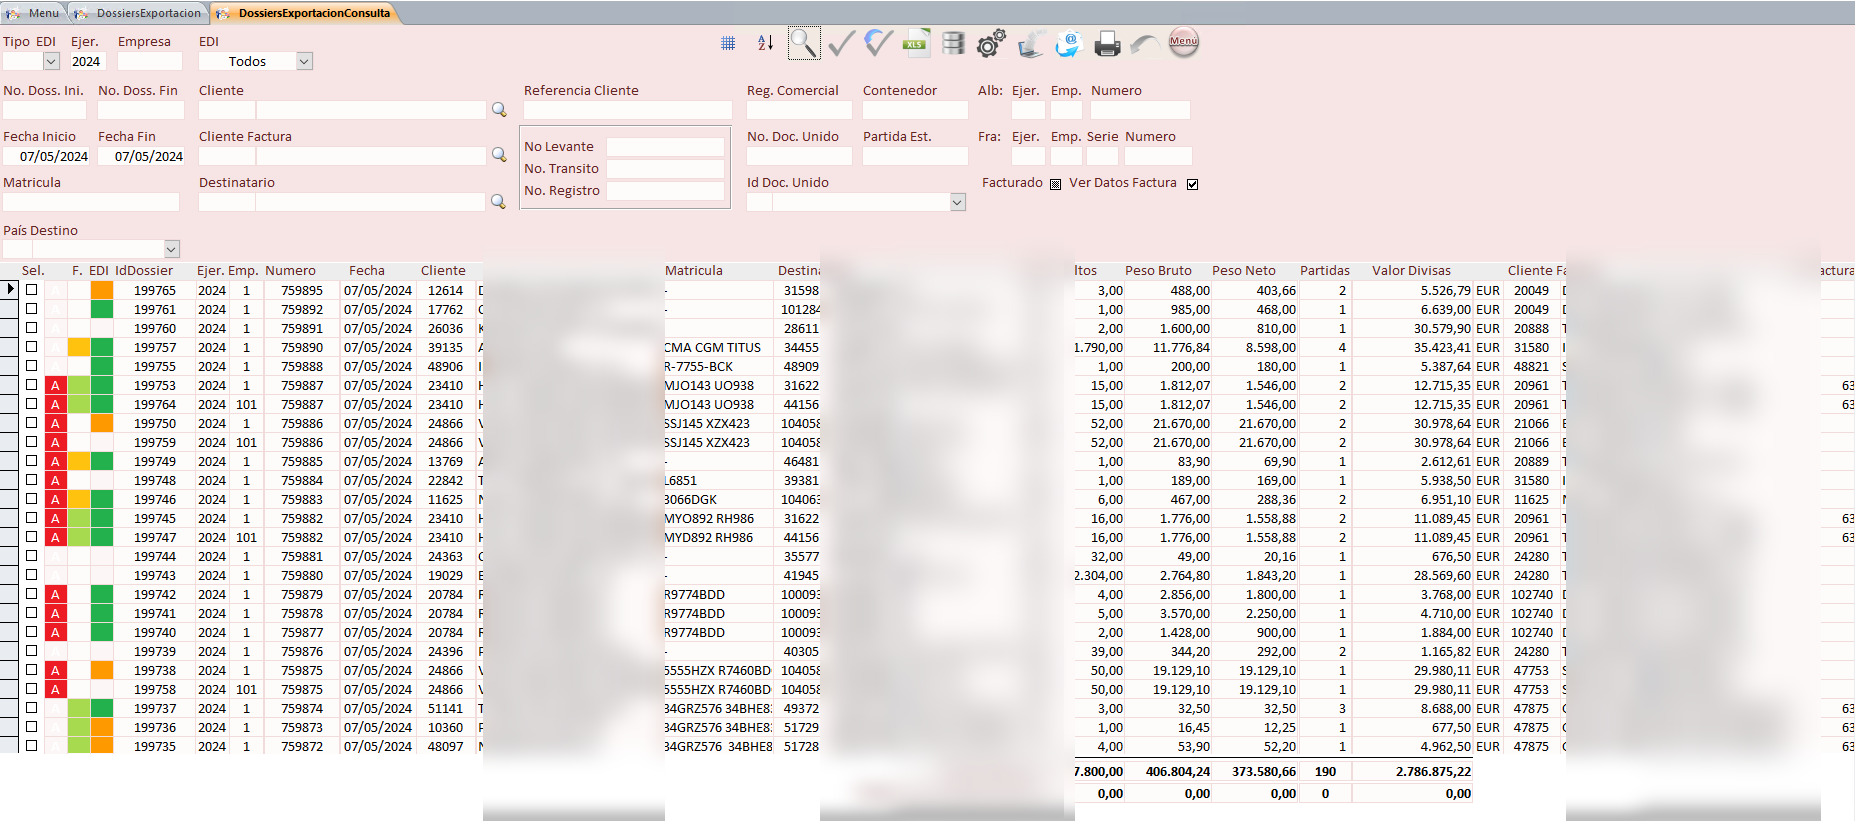Open the País Destino dropdown
This screenshot has height=821, width=1855.
coord(171,249)
